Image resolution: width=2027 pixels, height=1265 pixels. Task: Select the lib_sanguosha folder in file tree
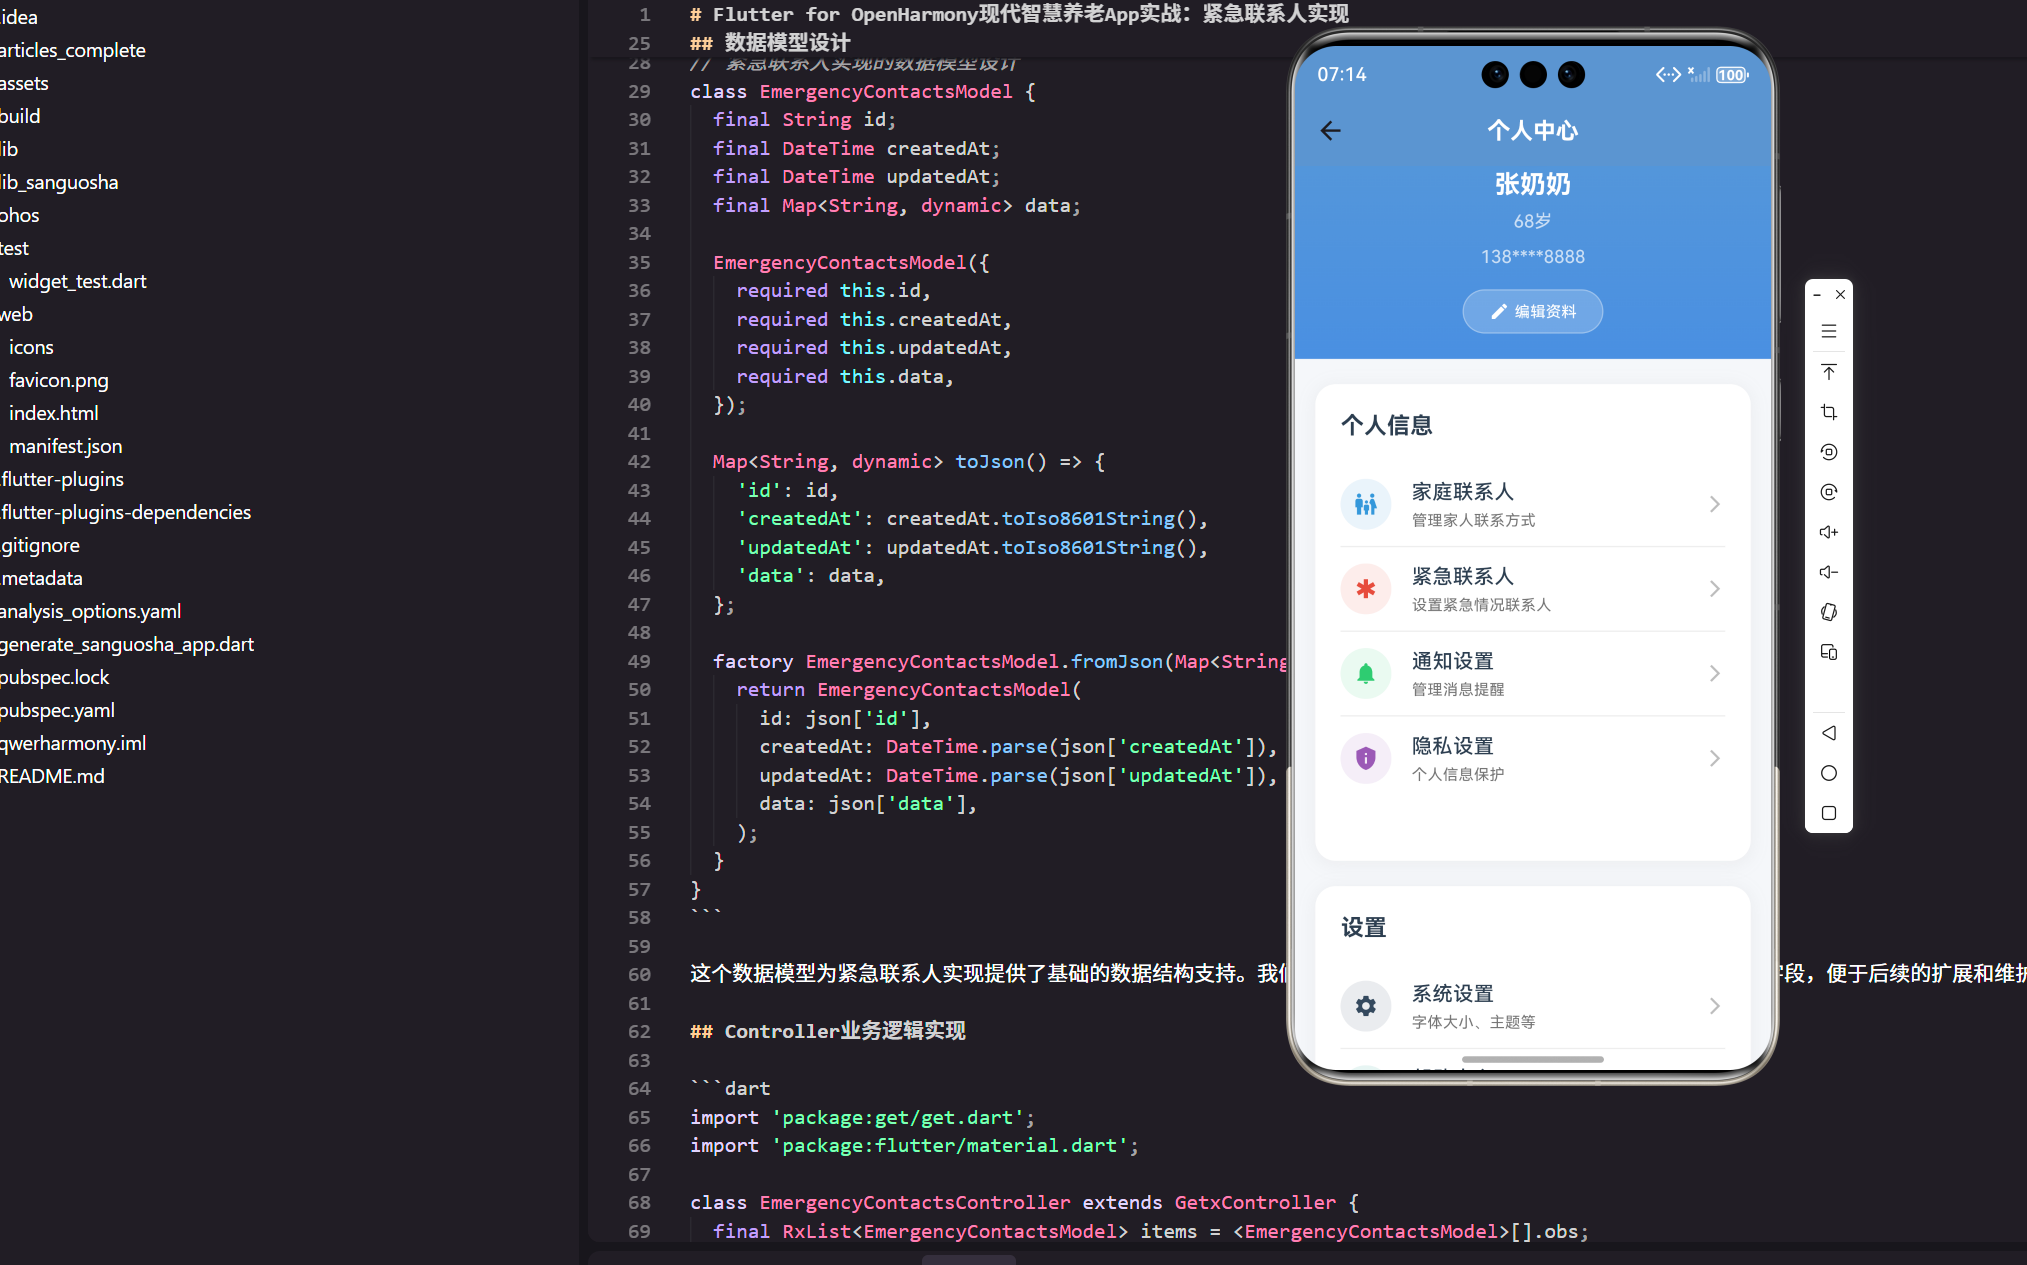point(59,183)
